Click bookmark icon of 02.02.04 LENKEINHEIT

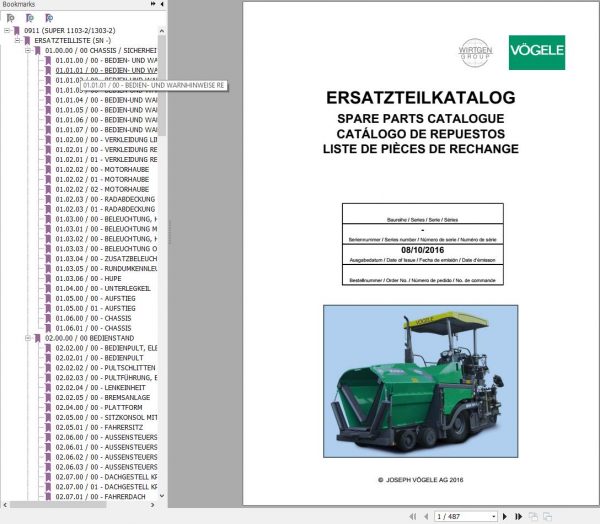(48, 387)
